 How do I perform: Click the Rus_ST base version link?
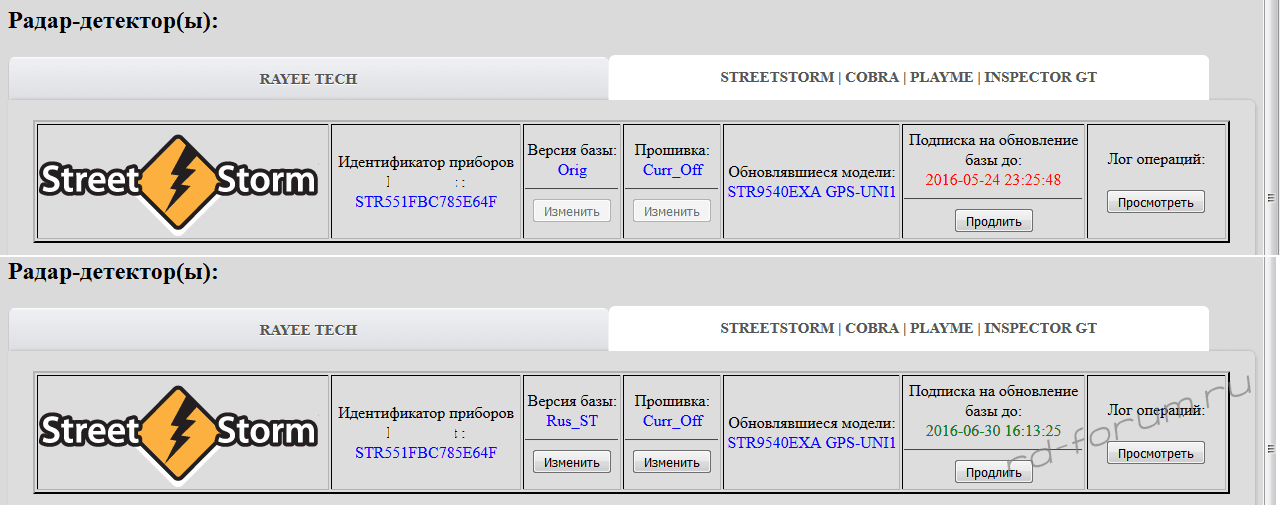coord(572,421)
